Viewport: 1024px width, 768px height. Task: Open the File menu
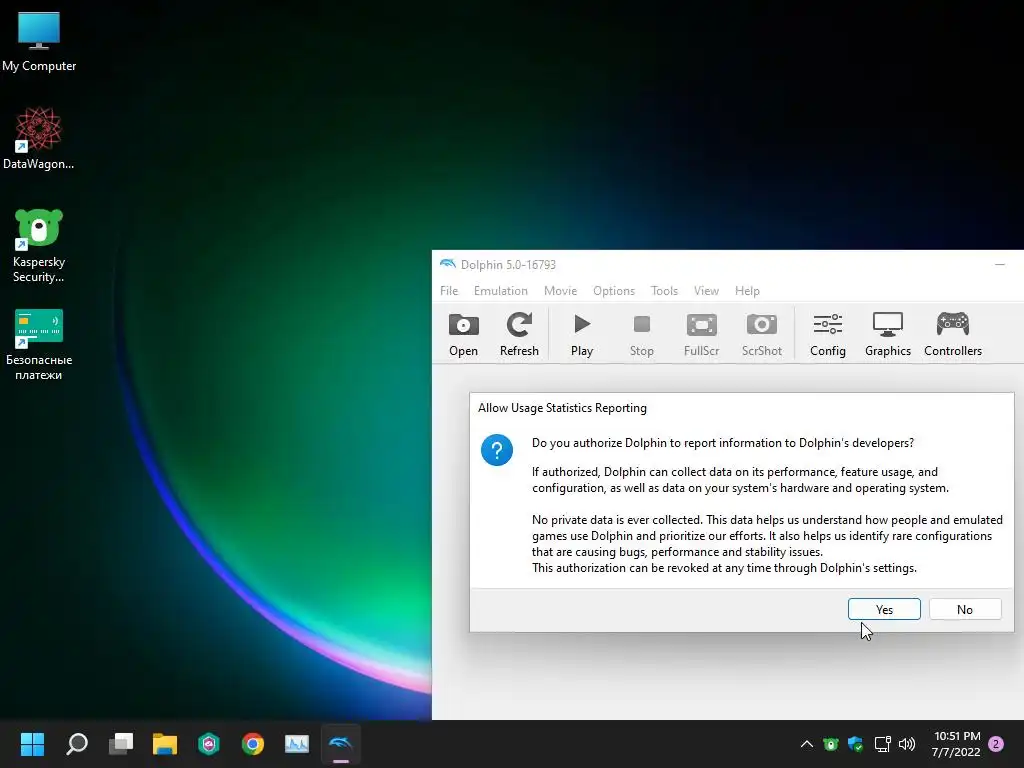(x=449, y=291)
